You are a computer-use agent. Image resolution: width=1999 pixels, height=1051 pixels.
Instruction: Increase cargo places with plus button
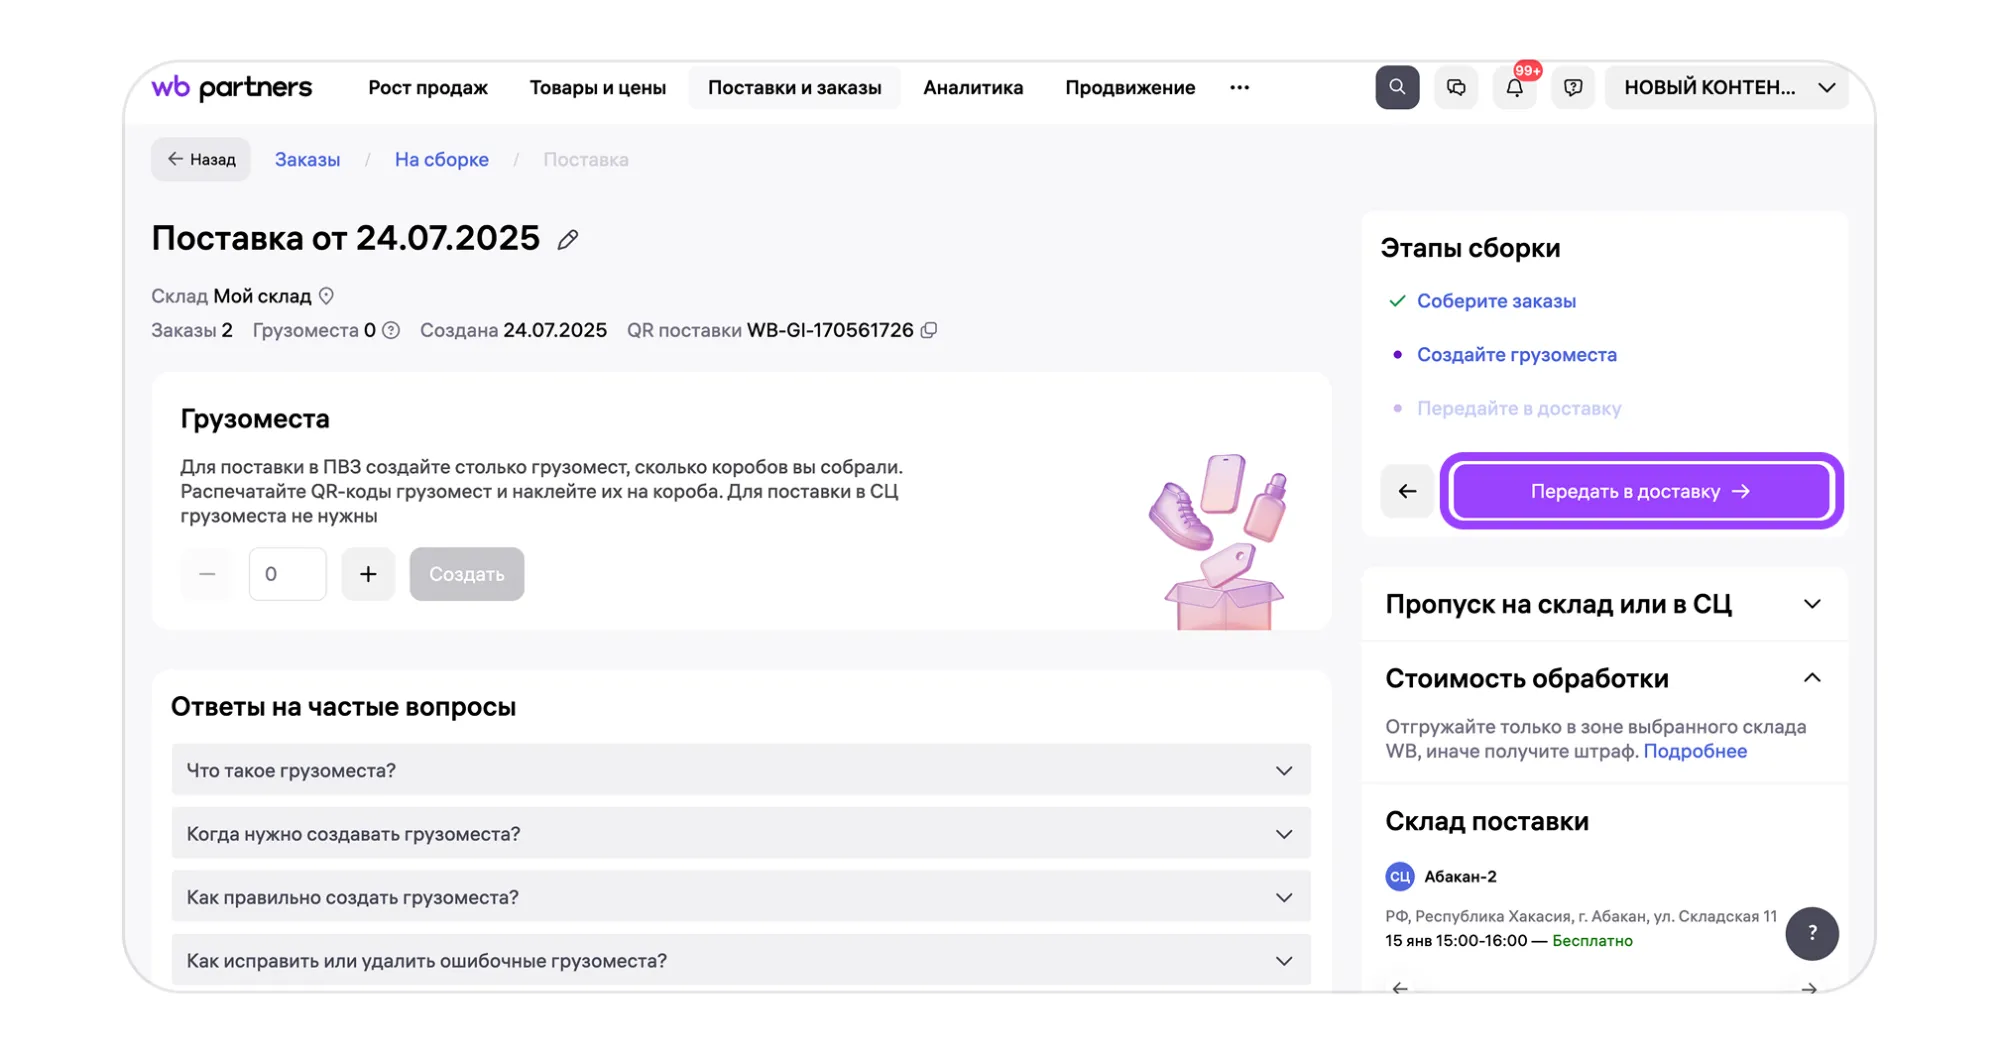point(368,574)
